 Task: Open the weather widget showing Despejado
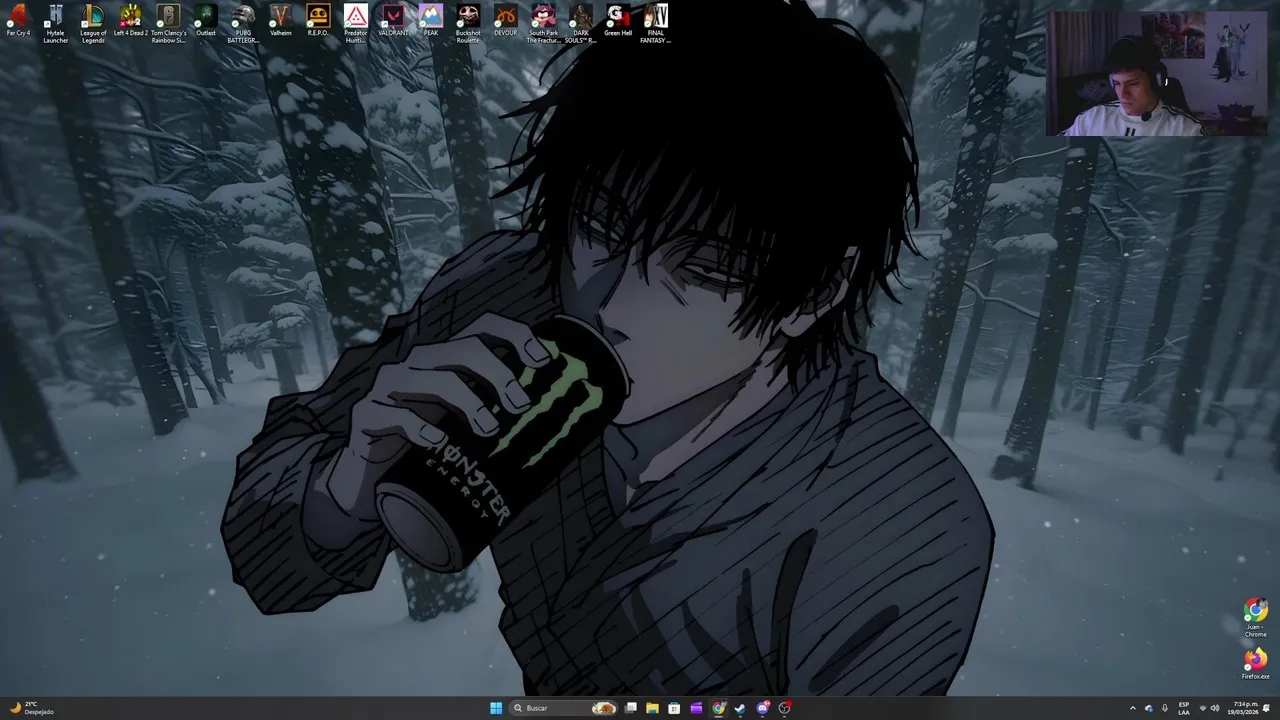click(x=30, y=708)
